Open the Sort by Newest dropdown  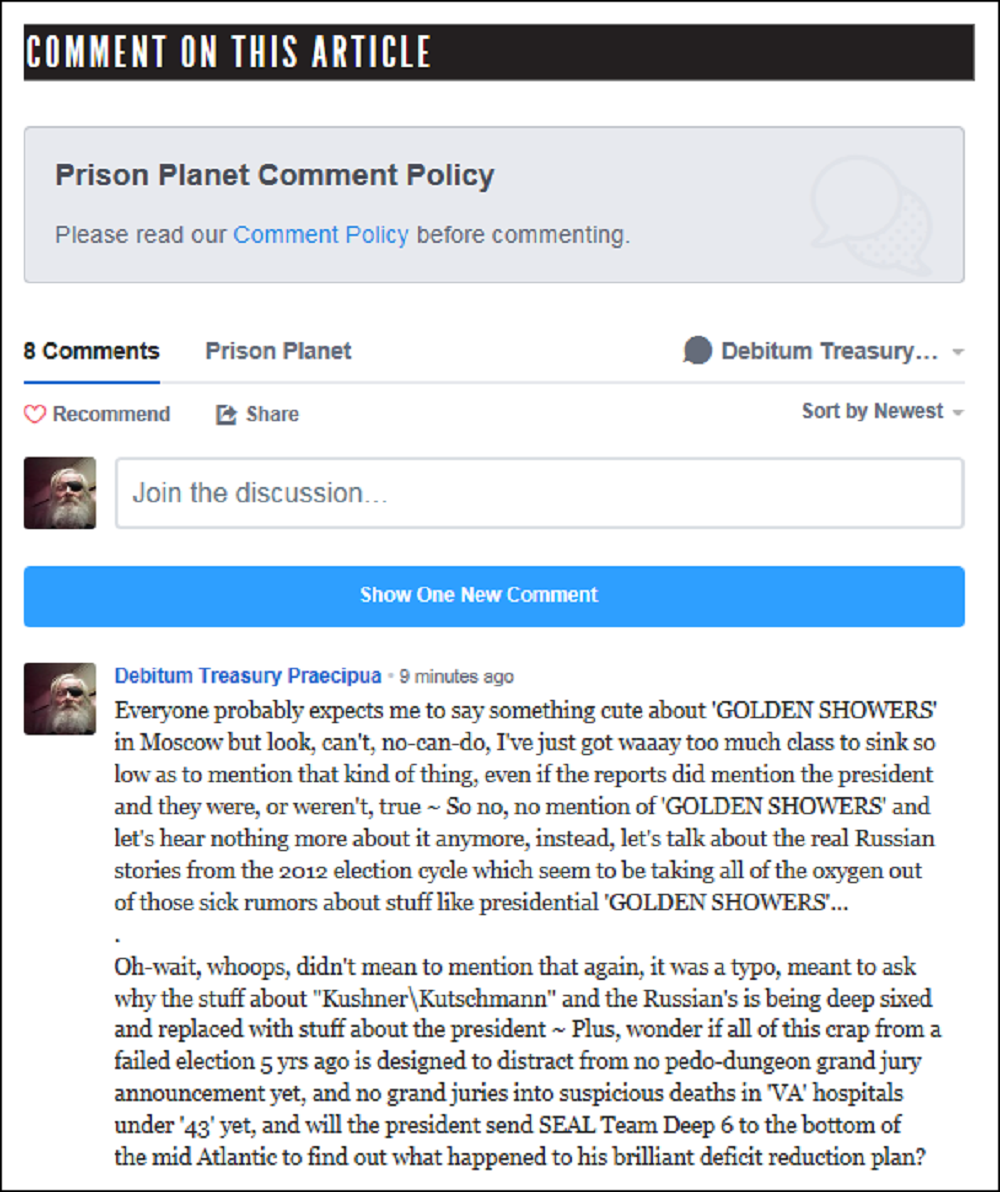[x=872, y=411]
